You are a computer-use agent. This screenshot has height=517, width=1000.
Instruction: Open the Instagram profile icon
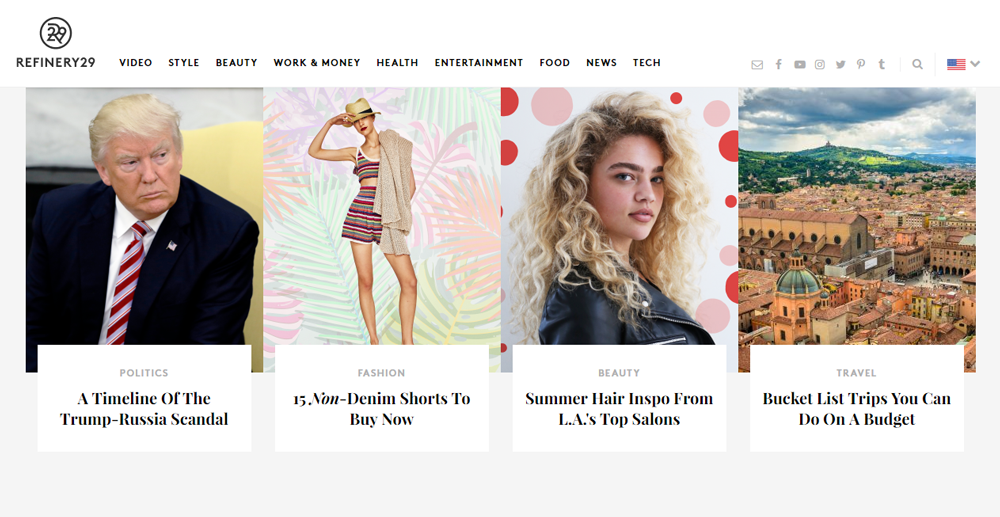[820, 64]
